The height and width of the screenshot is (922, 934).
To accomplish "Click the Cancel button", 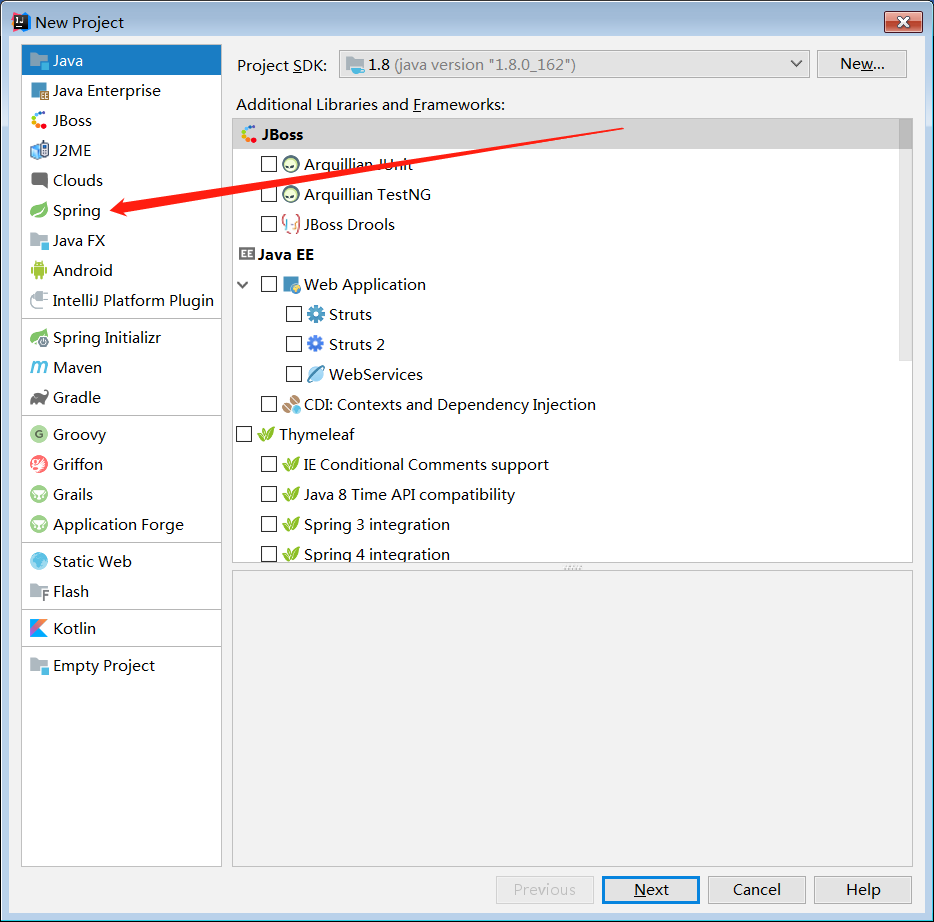I will point(756,889).
